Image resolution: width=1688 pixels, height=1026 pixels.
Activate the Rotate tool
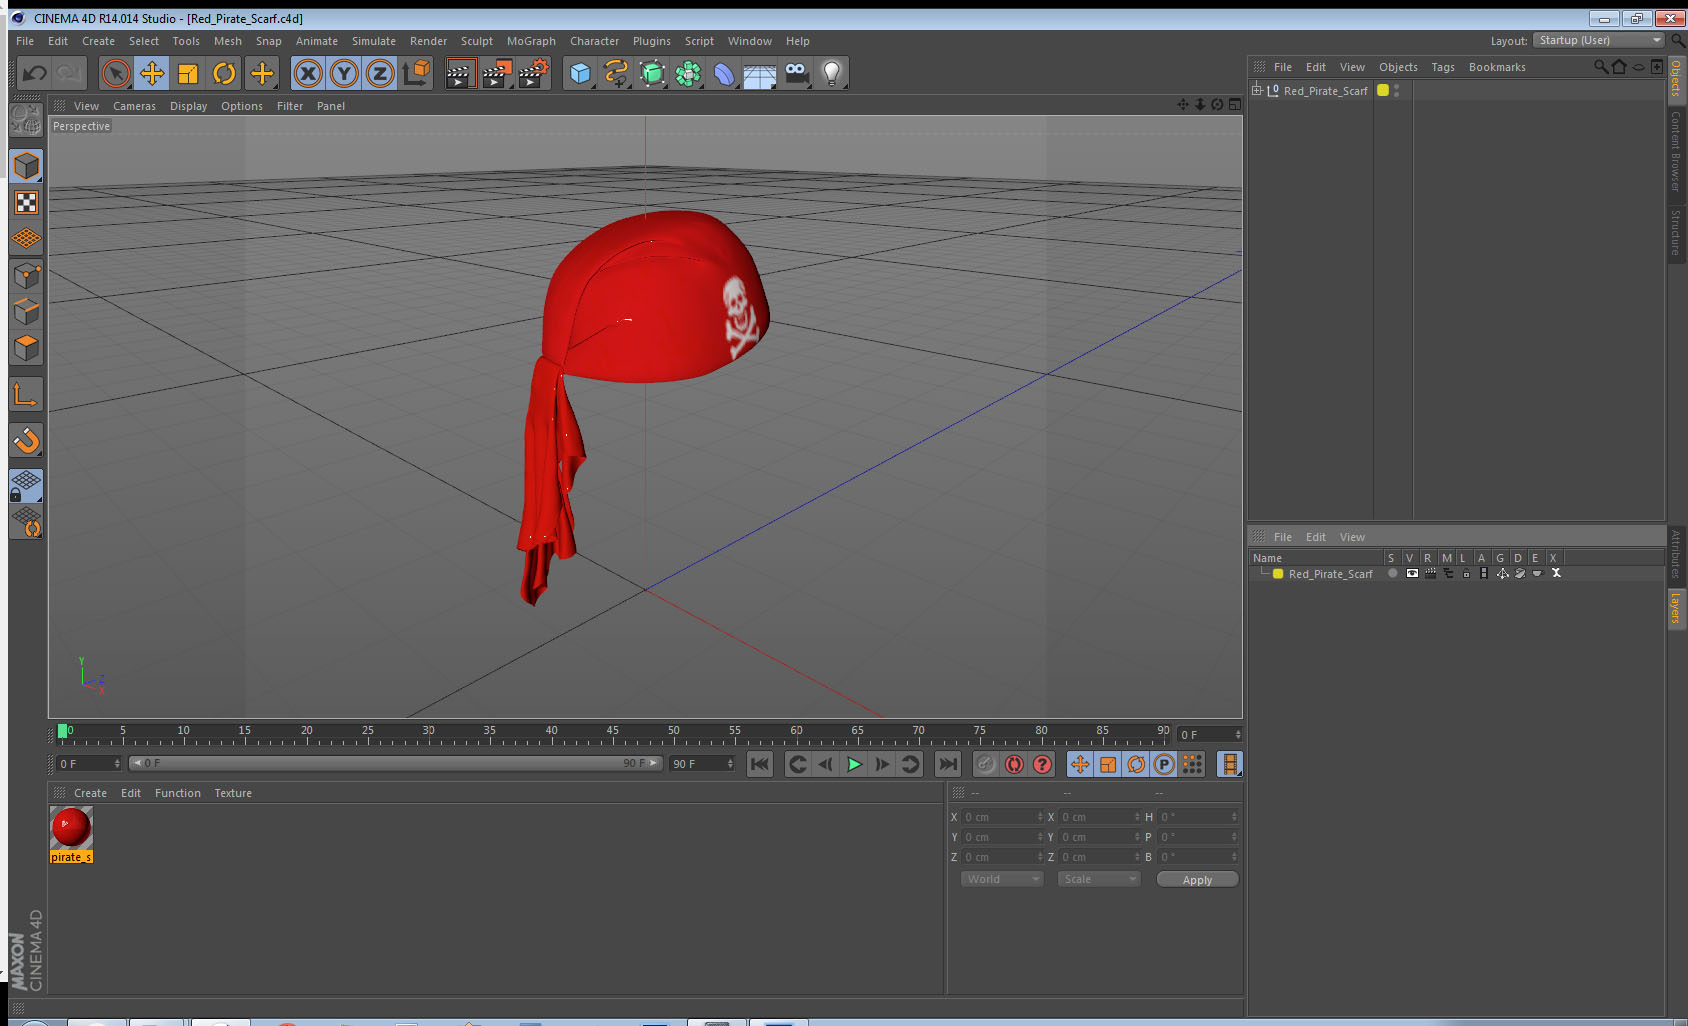click(x=224, y=73)
